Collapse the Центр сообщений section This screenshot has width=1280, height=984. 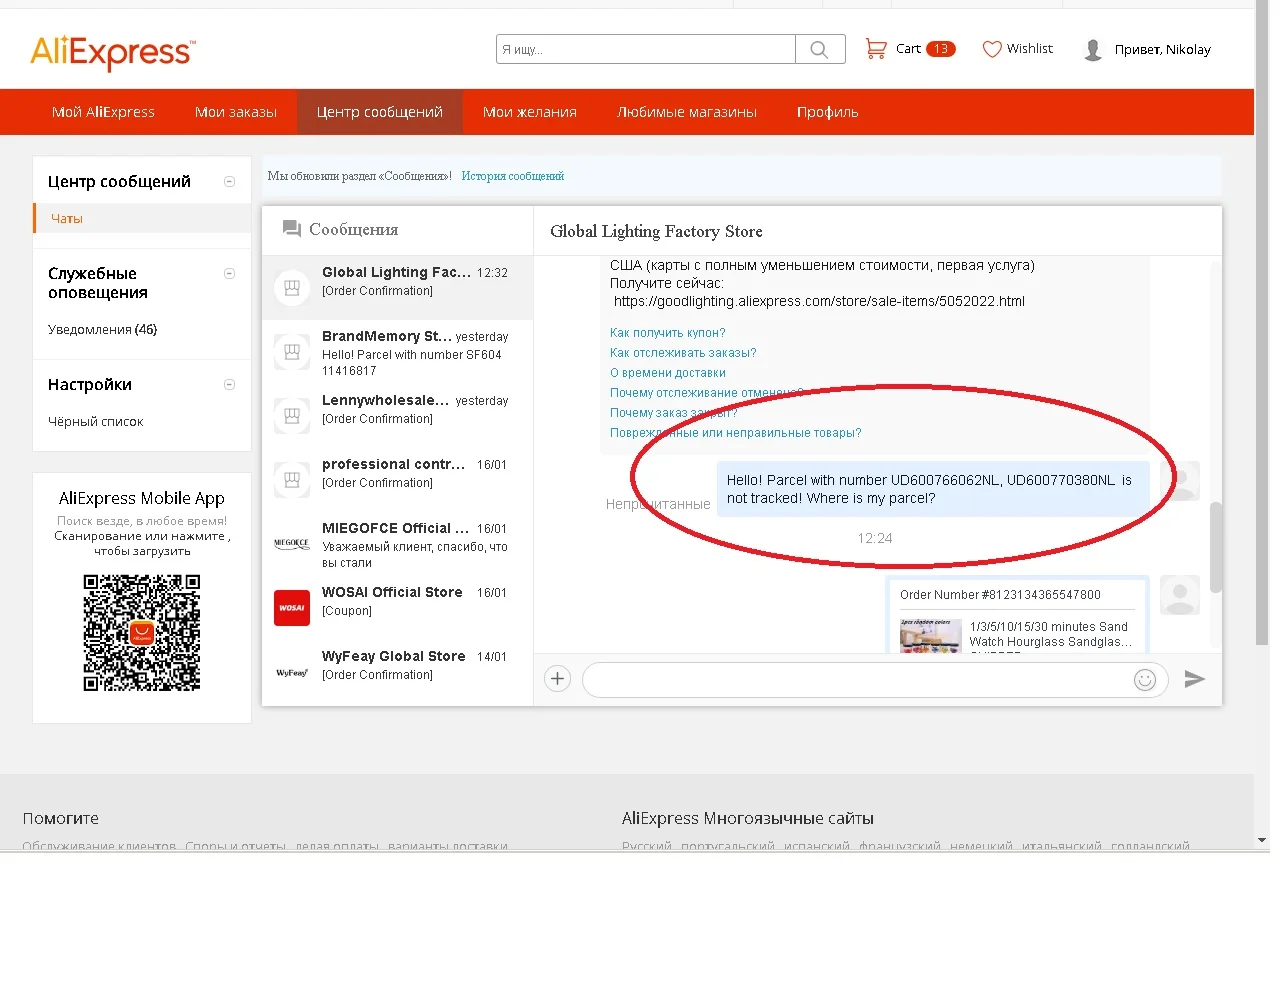pyautogui.click(x=229, y=182)
